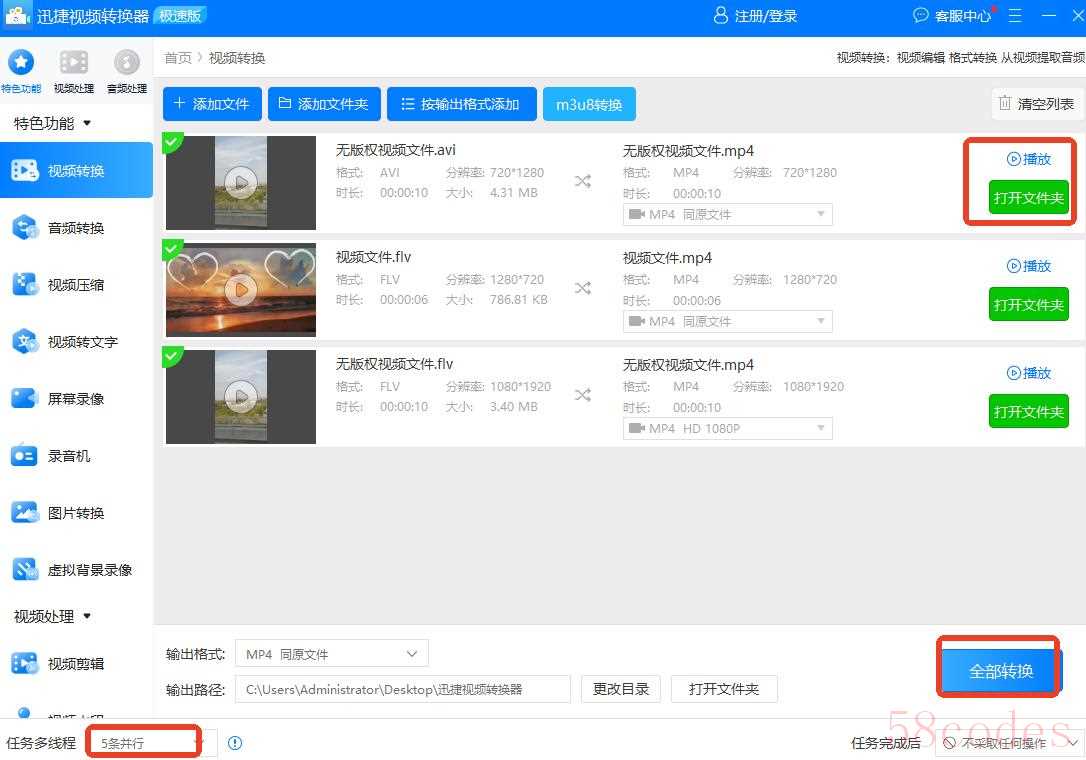Screen dimensions: 1086x760
Task: Click the 视频剪辑 sidebar icon
Action: (25, 664)
